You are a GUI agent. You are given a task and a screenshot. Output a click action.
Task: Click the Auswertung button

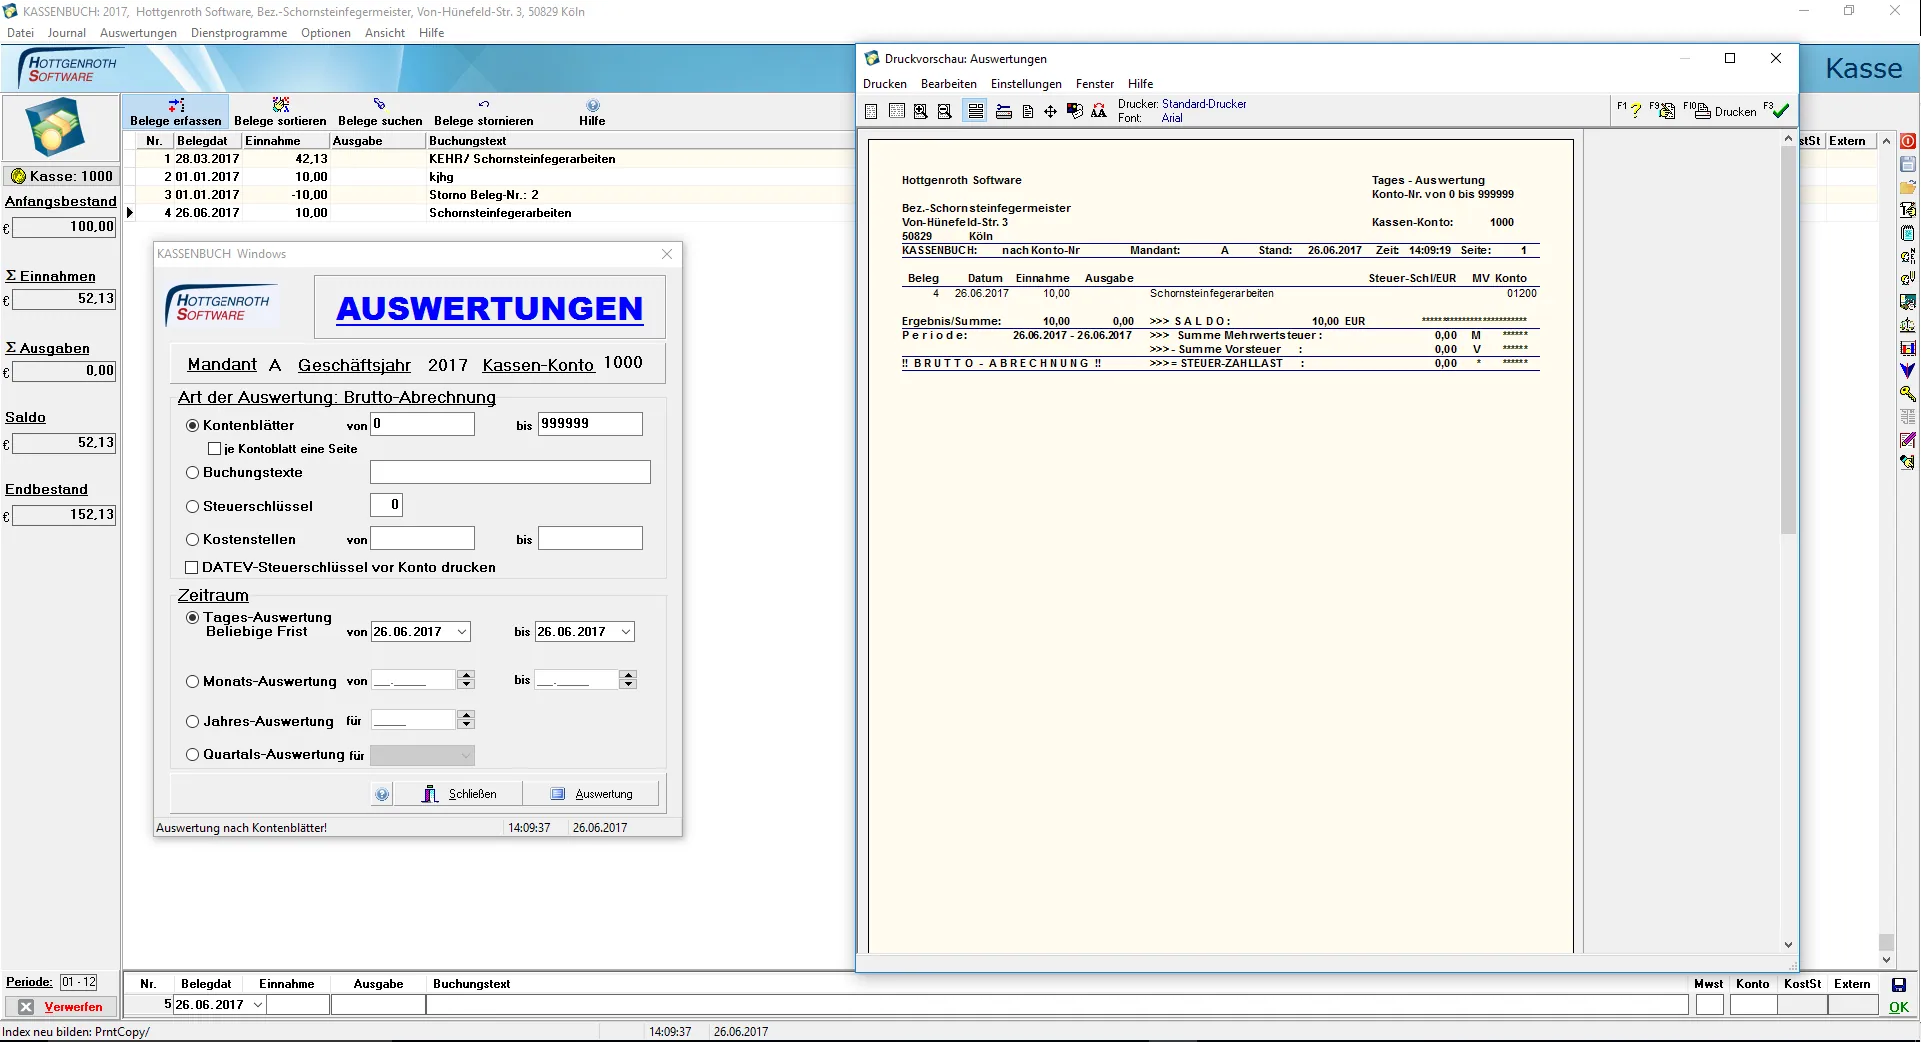(x=593, y=794)
